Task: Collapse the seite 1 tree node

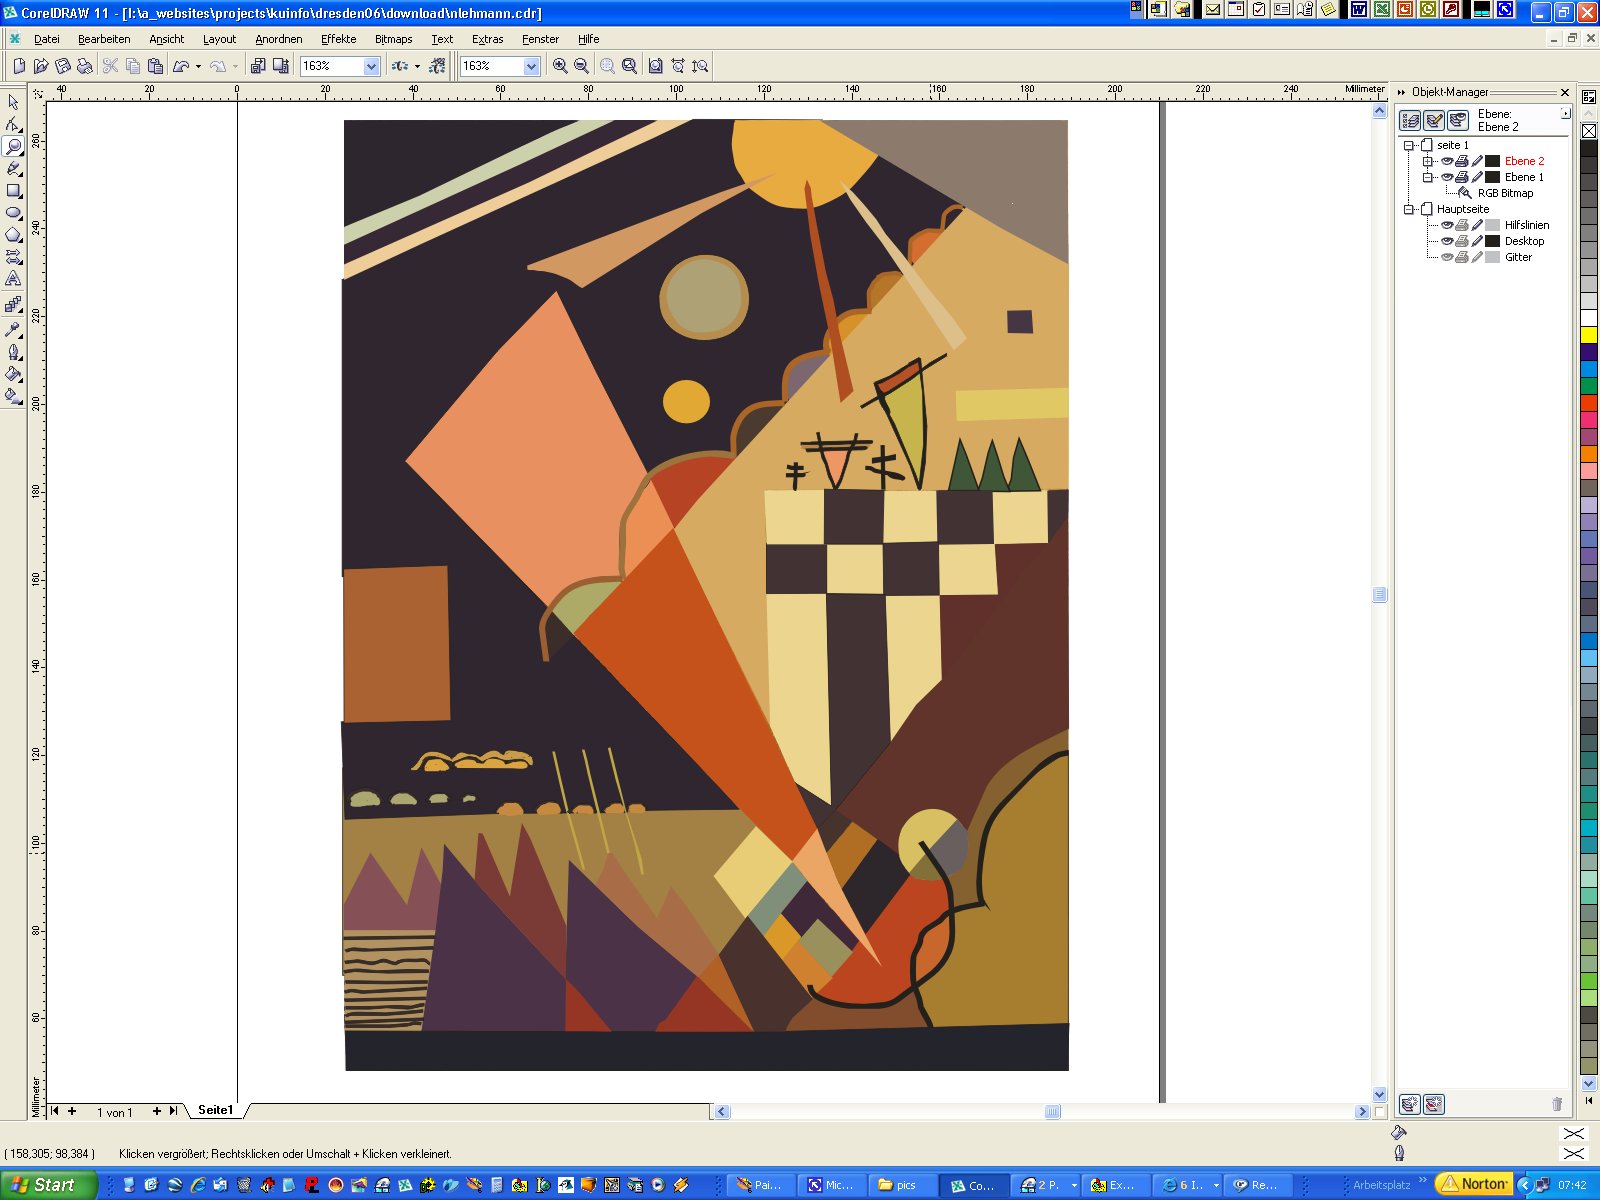Action: click(x=1409, y=145)
